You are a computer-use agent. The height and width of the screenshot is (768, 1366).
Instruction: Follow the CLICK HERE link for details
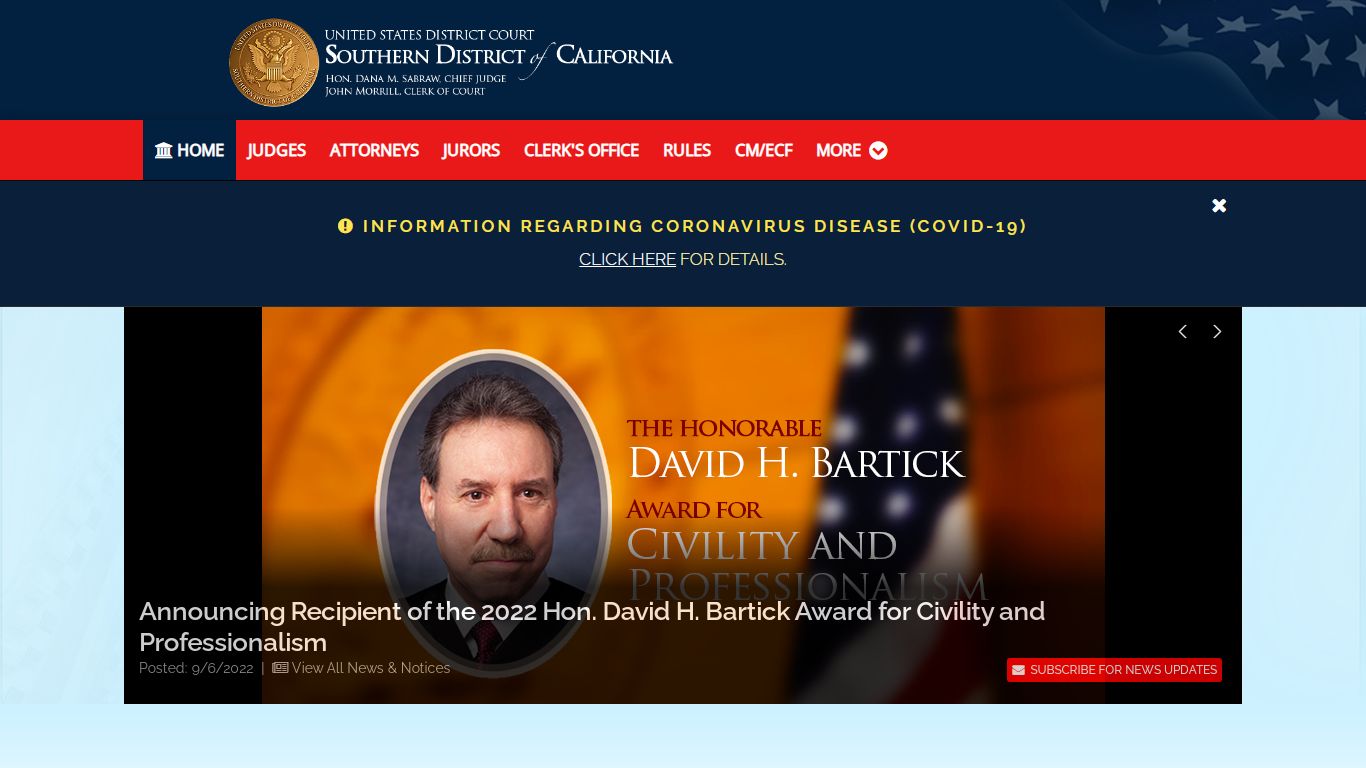[x=627, y=259]
